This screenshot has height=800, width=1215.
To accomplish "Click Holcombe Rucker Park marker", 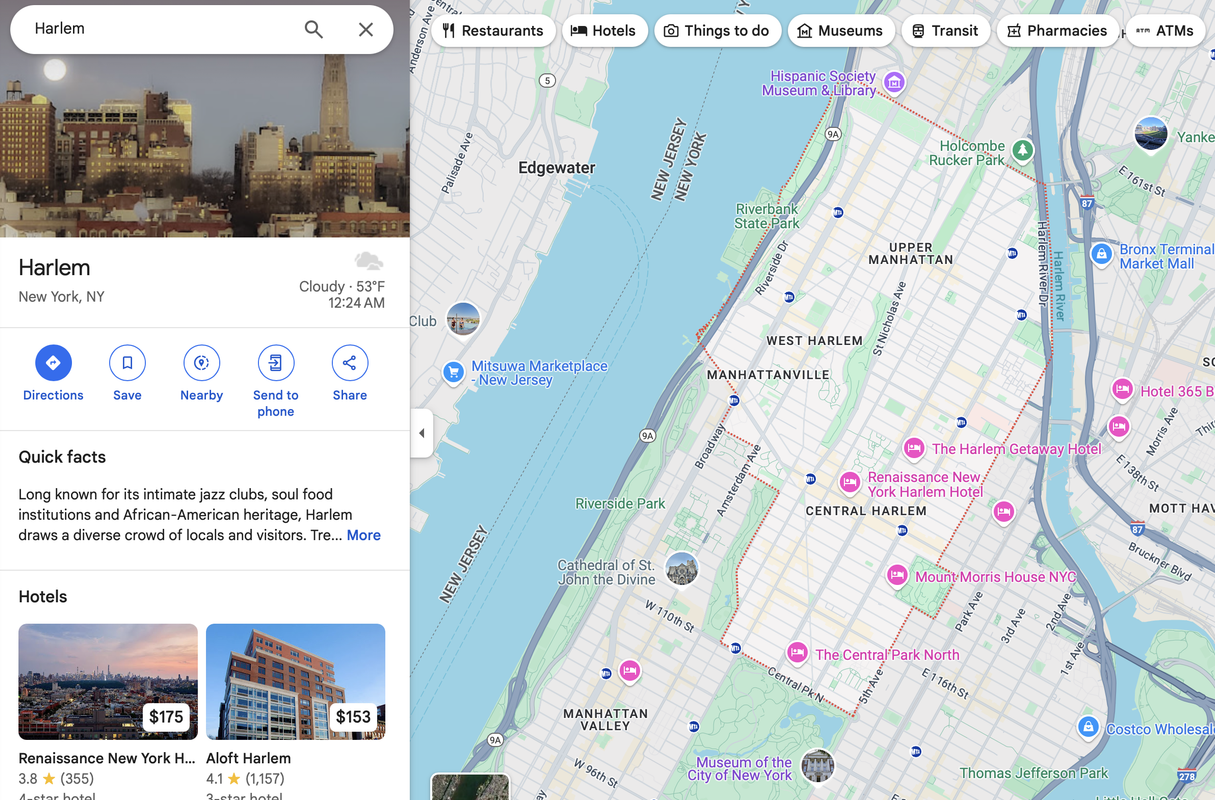I will [1022, 150].
